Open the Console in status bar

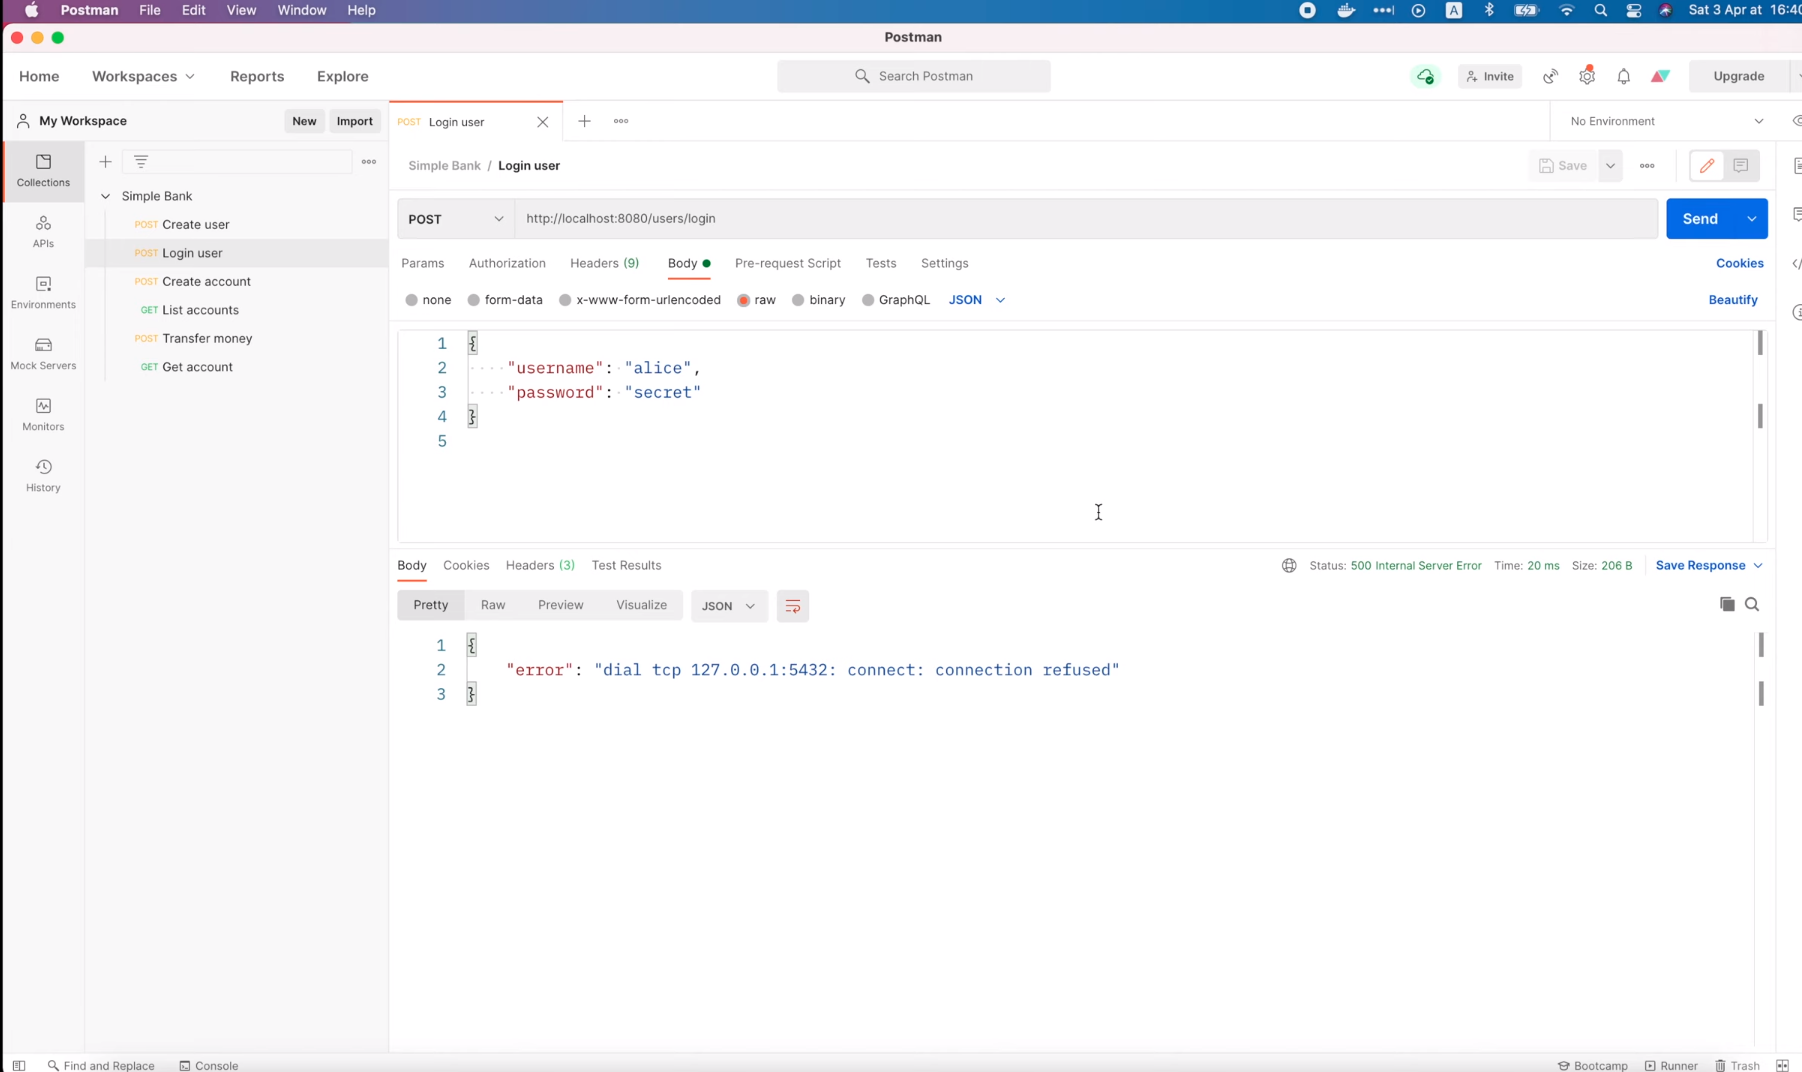point(208,1065)
